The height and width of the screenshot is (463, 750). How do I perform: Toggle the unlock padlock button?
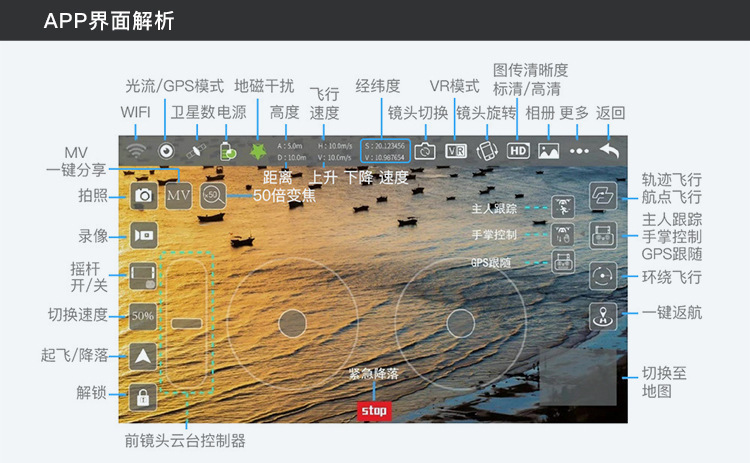point(143,397)
